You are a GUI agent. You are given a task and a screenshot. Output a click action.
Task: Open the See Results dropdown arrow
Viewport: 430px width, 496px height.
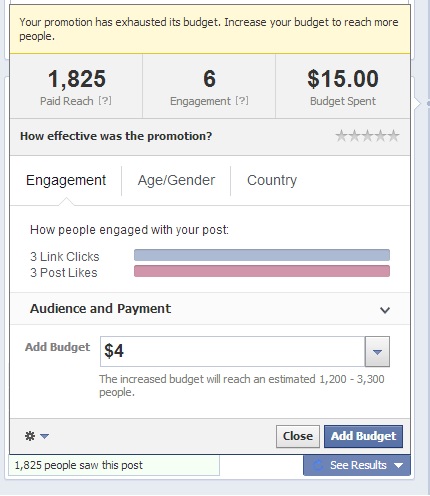point(399,465)
